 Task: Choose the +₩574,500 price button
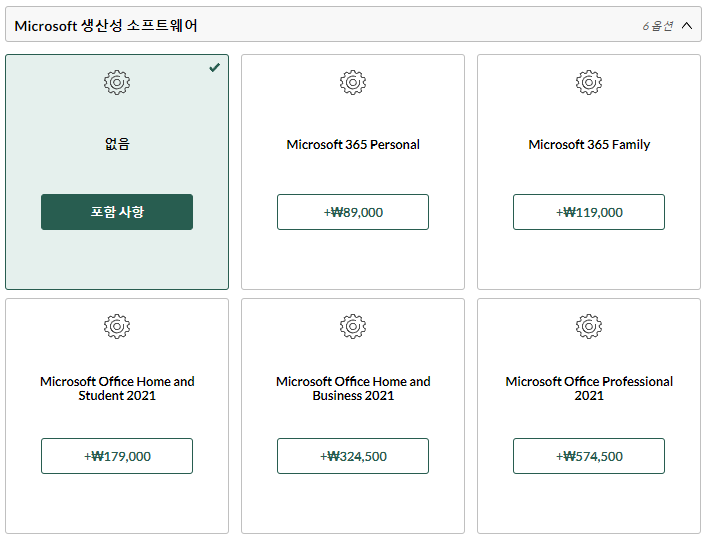point(589,456)
